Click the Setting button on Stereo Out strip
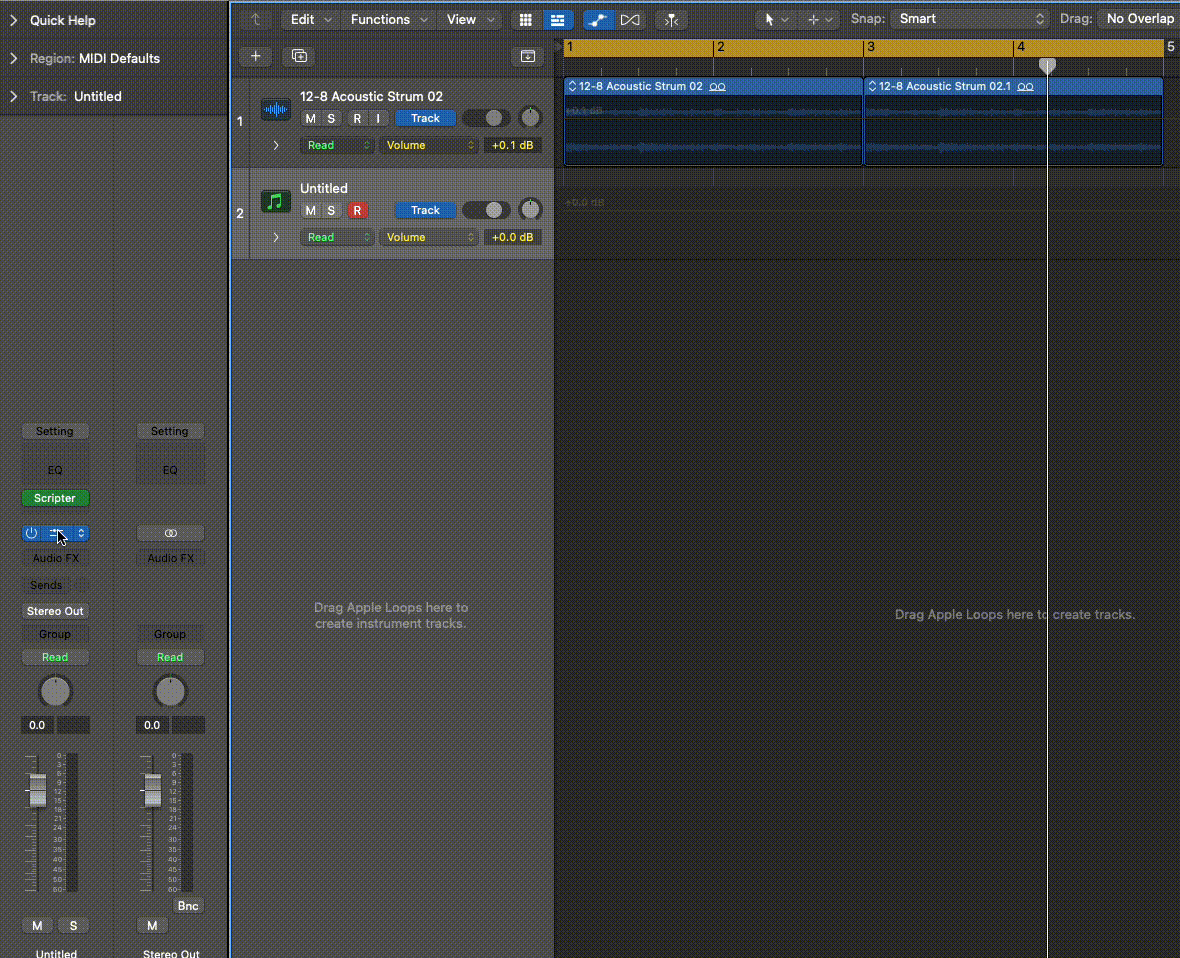 (170, 431)
